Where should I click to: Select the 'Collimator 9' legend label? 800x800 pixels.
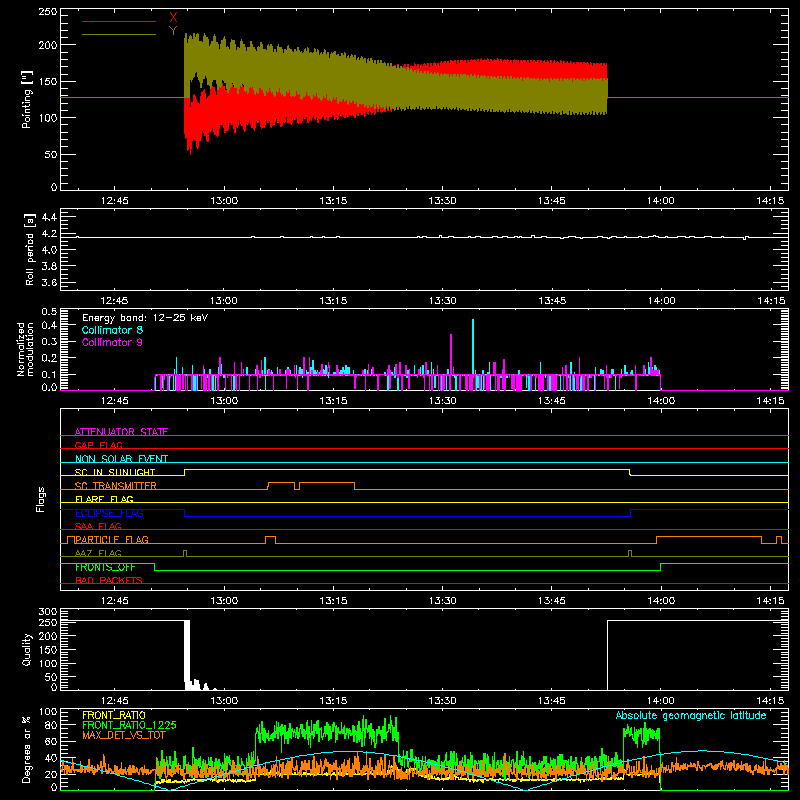pos(112,342)
